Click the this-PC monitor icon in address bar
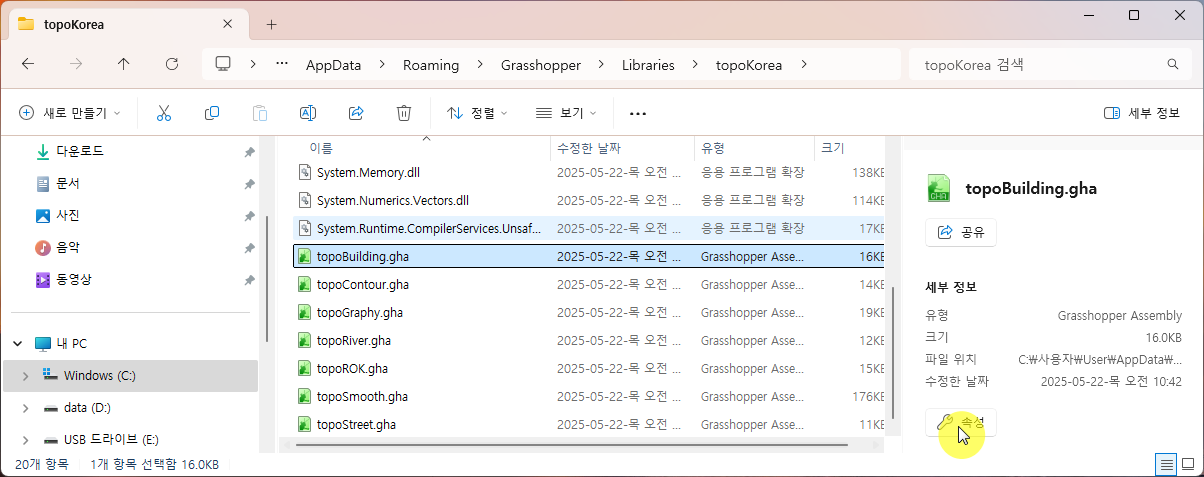 tap(223, 64)
